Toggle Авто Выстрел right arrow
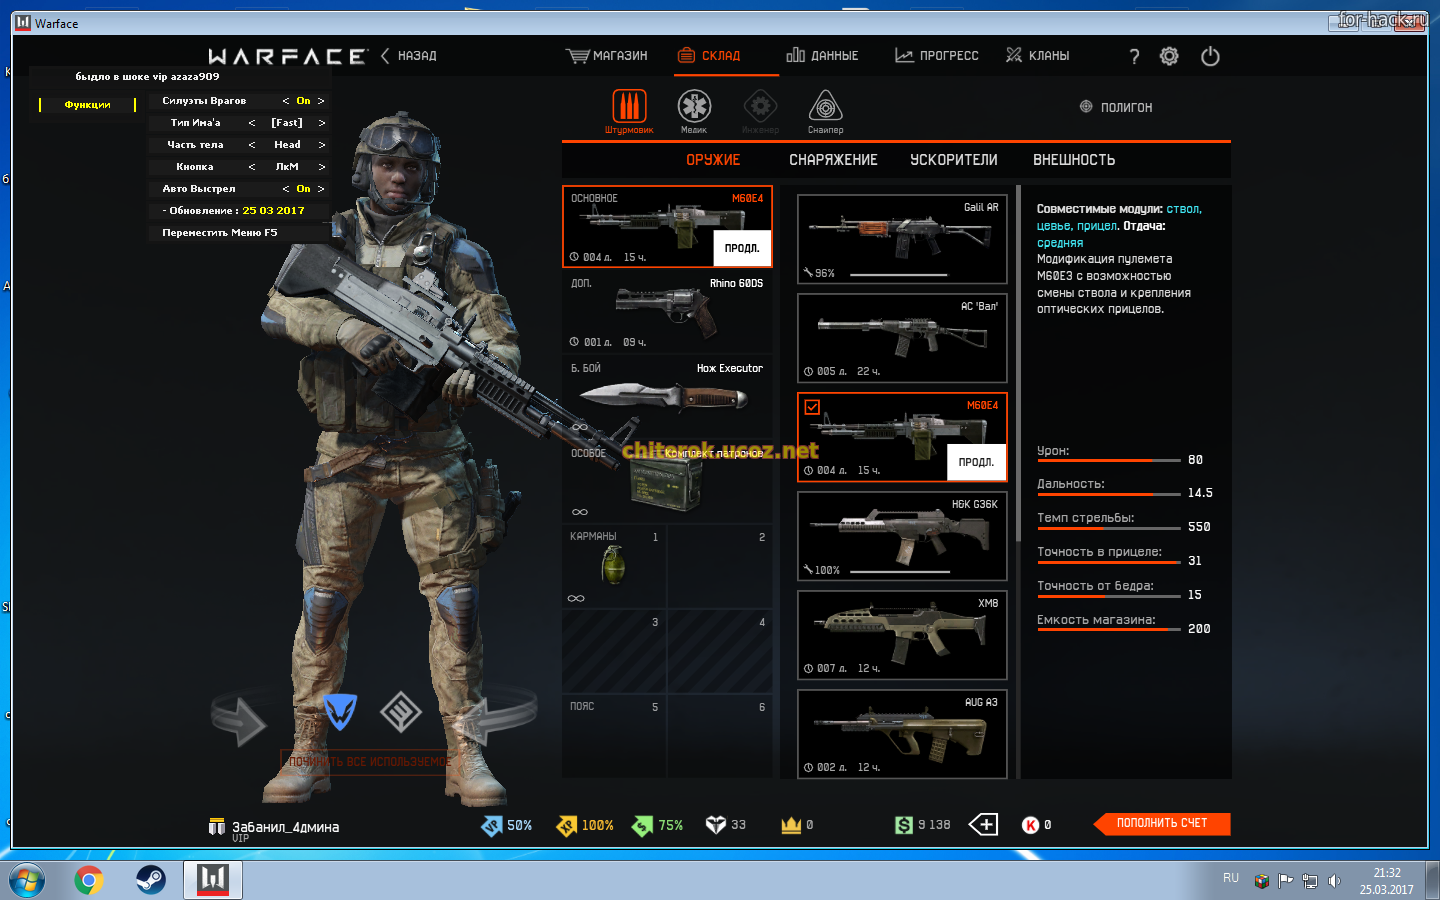The width and height of the screenshot is (1440, 900). click(x=321, y=189)
